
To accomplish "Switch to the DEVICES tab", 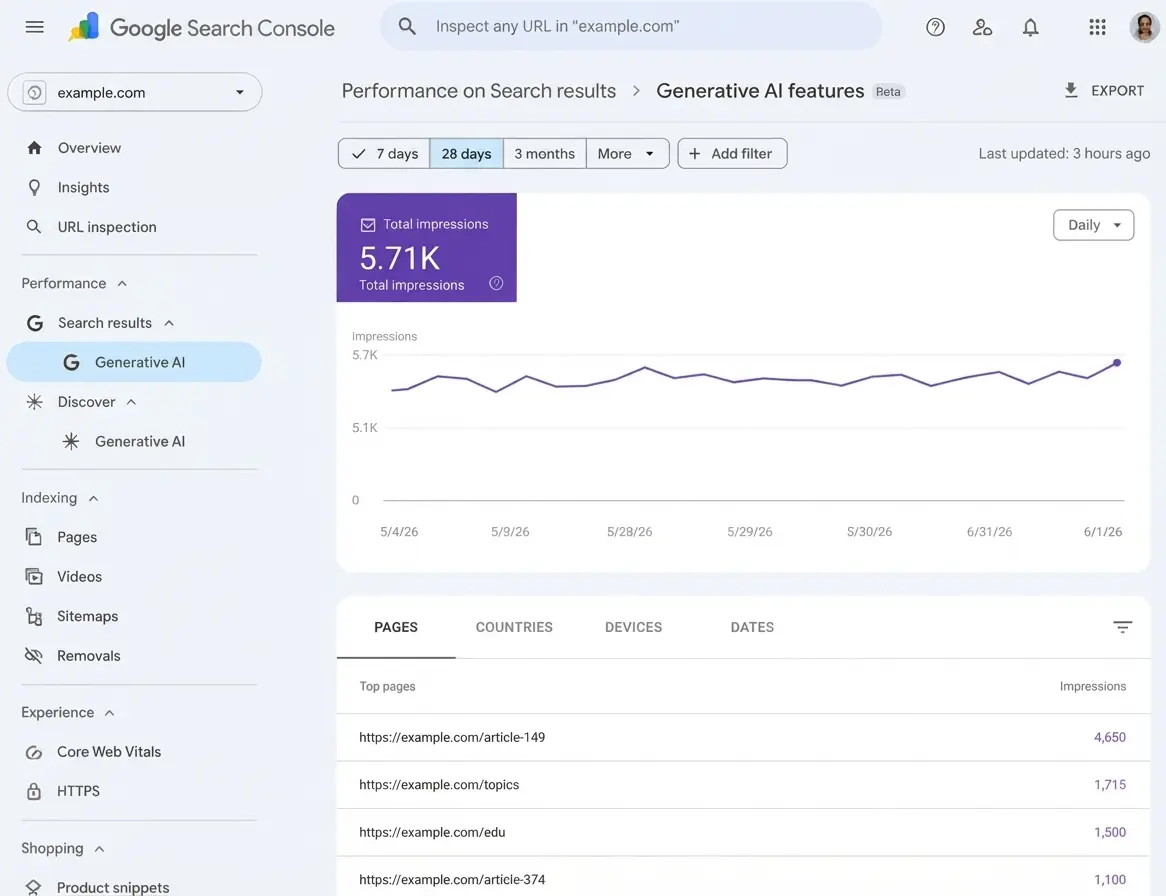I will click(x=633, y=627).
